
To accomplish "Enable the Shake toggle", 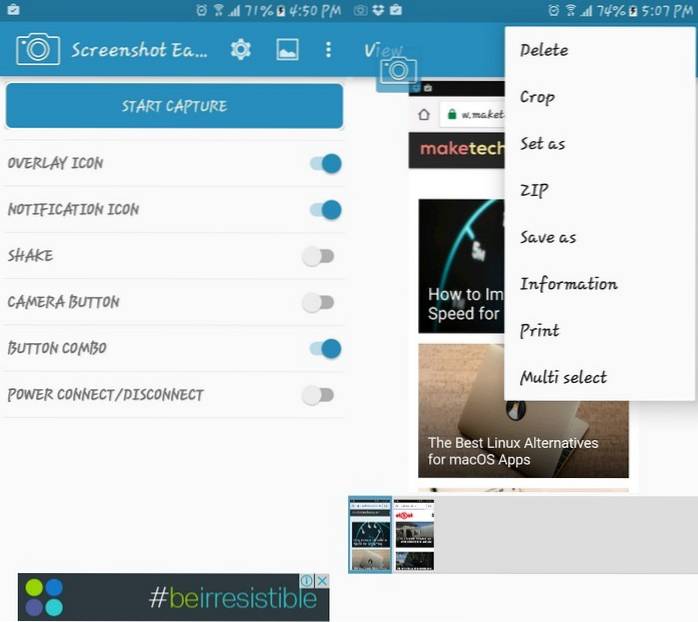I will click(x=318, y=256).
